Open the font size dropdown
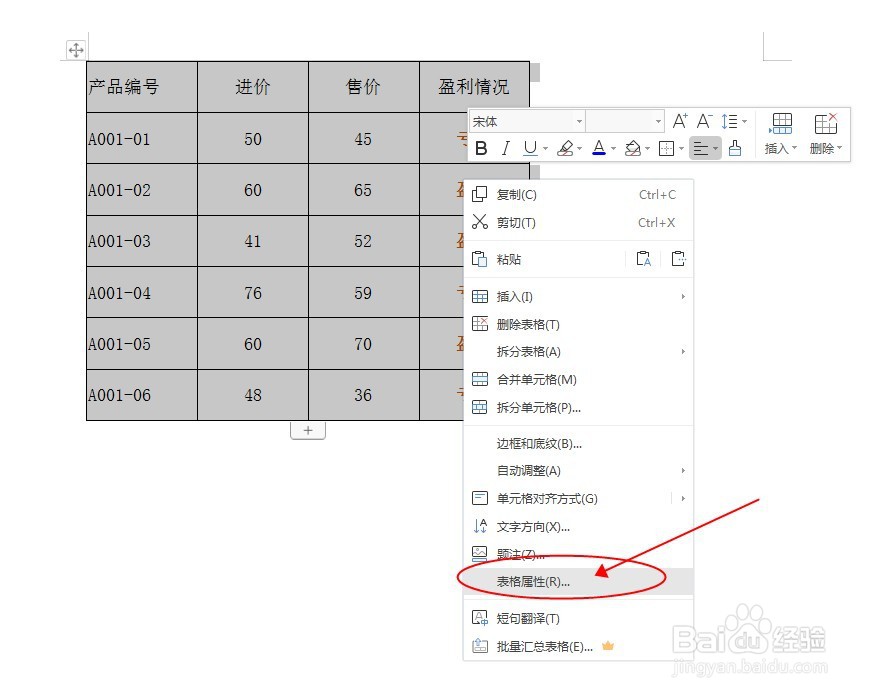The height and width of the screenshot is (697, 876). click(x=658, y=121)
